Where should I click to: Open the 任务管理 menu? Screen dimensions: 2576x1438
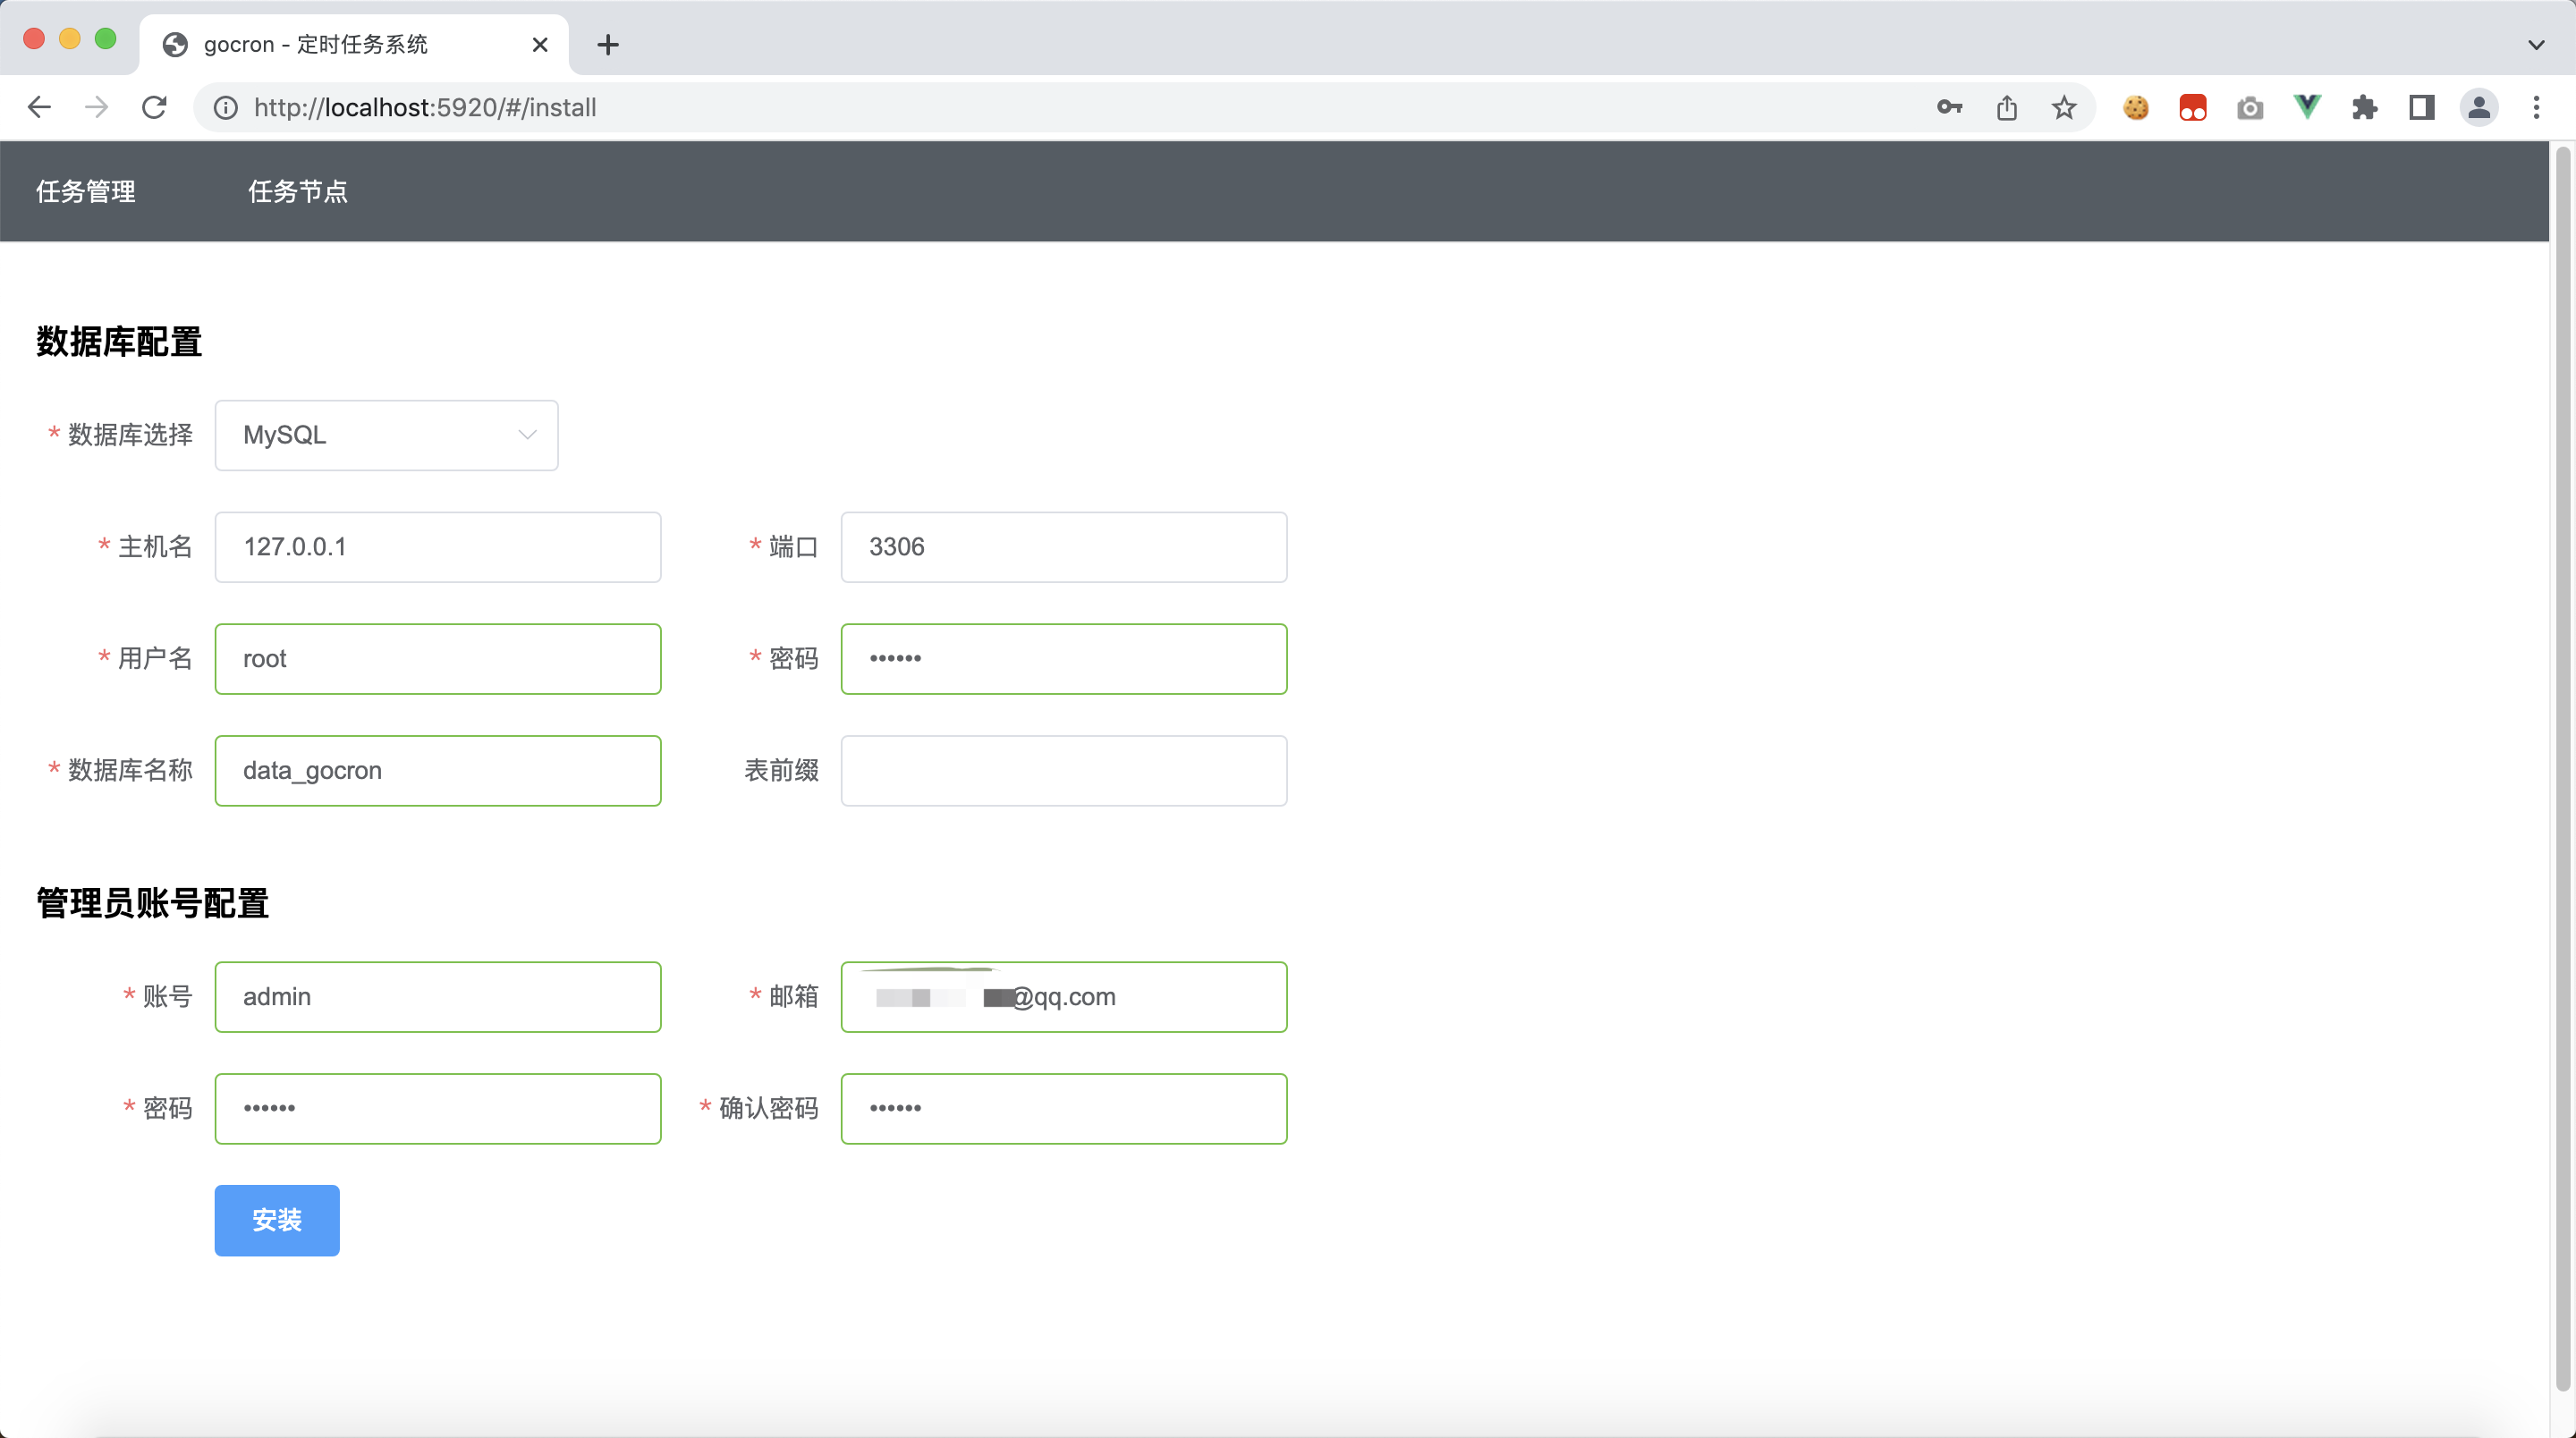[x=86, y=191]
